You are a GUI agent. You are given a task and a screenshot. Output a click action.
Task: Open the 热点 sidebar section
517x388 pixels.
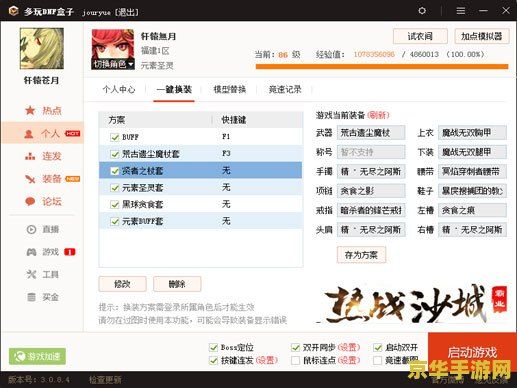click(x=43, y=110)
